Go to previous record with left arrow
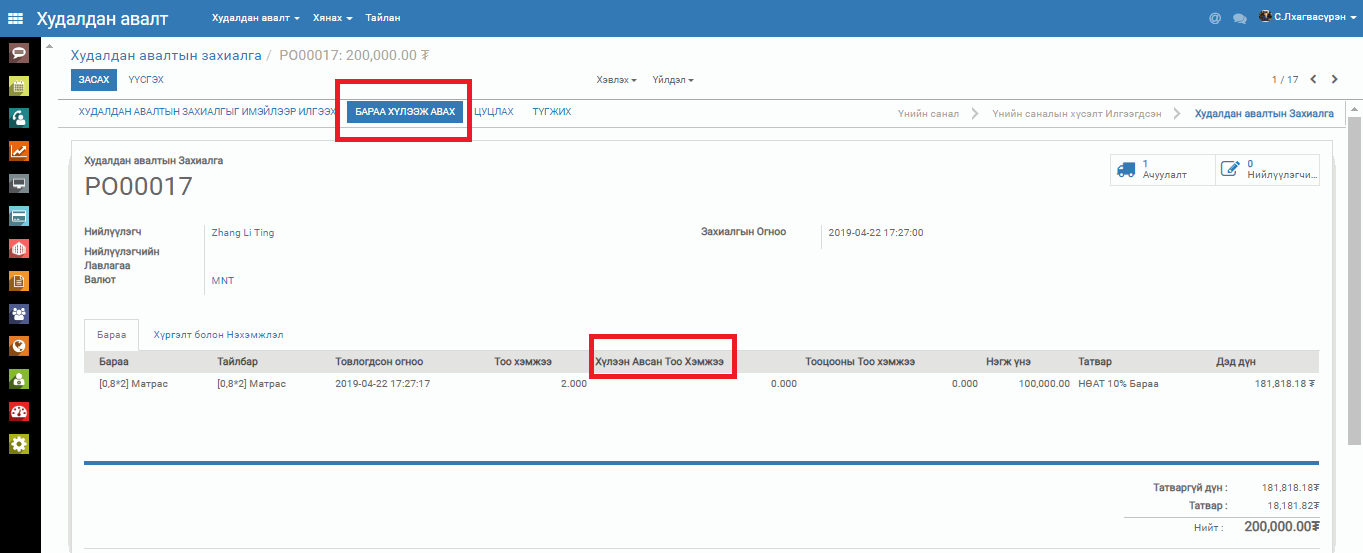This screenshot has height=553, width=1363. click(1313, 79)
